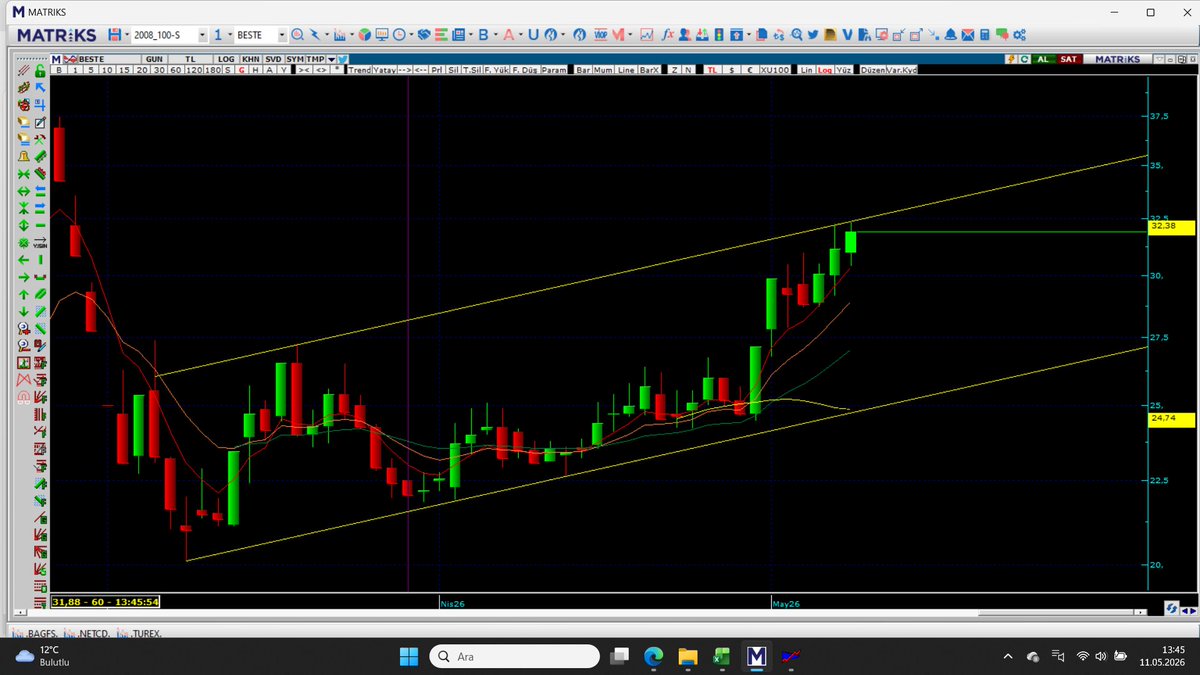The width and height of the screenshot is (1200, 675).
Task: Select the 60 minute period button
Action: click(176, 70)
